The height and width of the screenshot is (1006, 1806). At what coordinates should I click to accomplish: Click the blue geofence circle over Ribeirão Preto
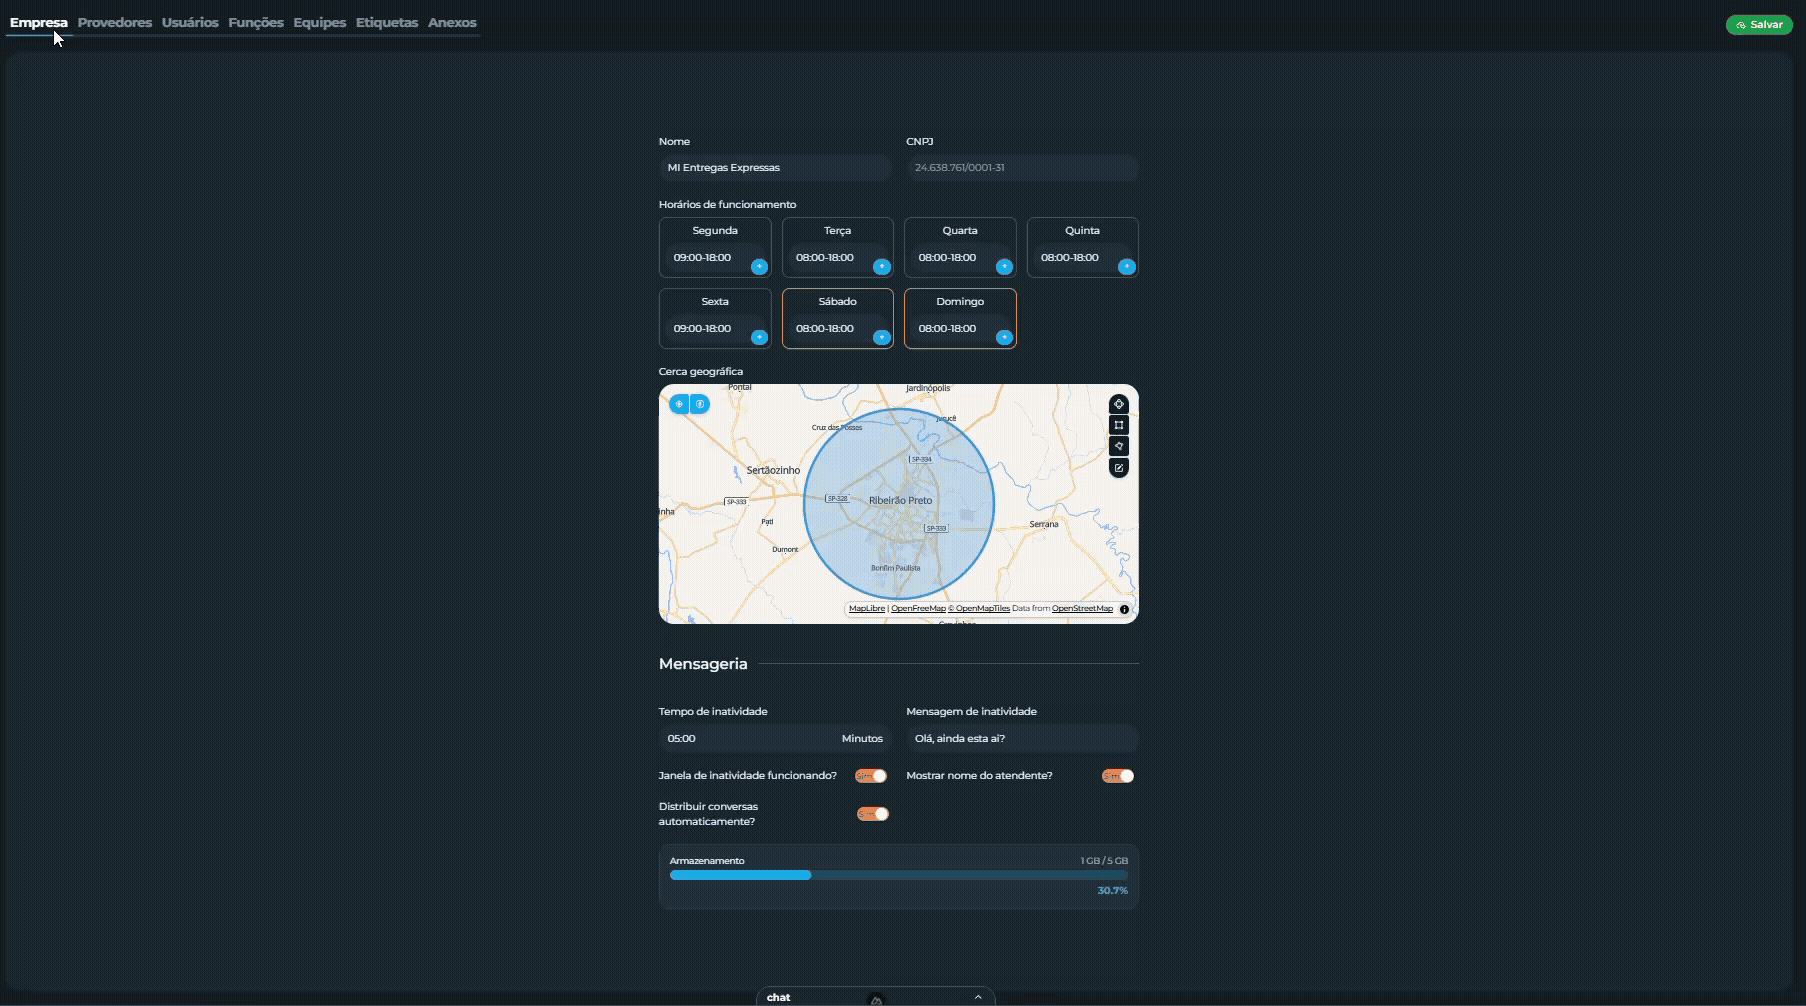click(x=898, y=503)
